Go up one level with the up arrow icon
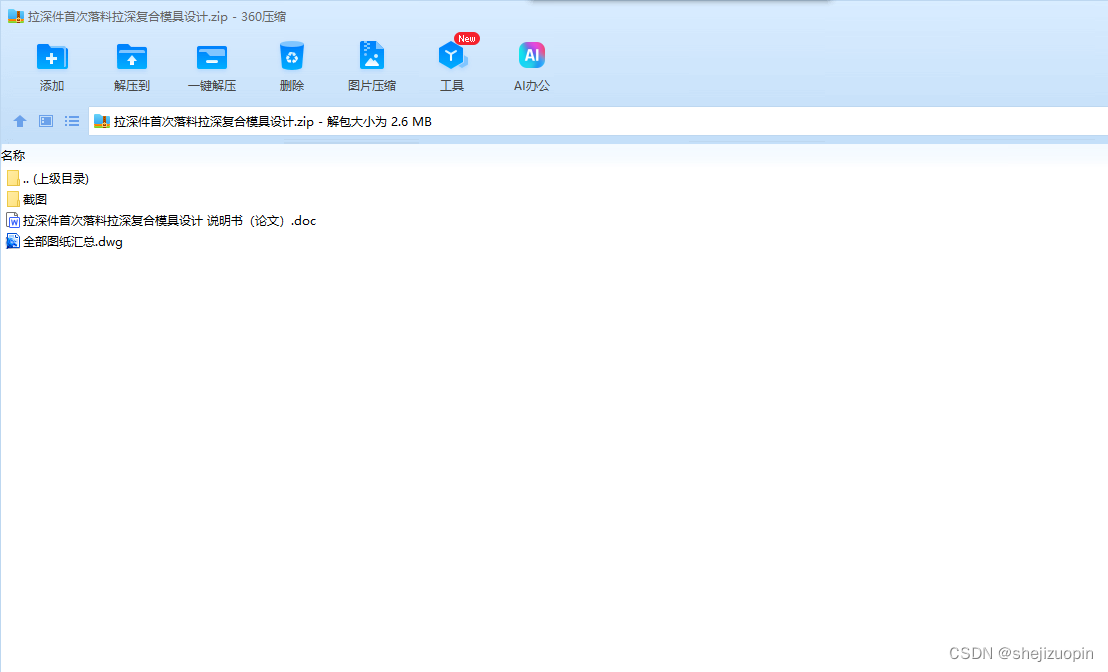The height and width of the screenshot is (672, 1108). (20, 122)
